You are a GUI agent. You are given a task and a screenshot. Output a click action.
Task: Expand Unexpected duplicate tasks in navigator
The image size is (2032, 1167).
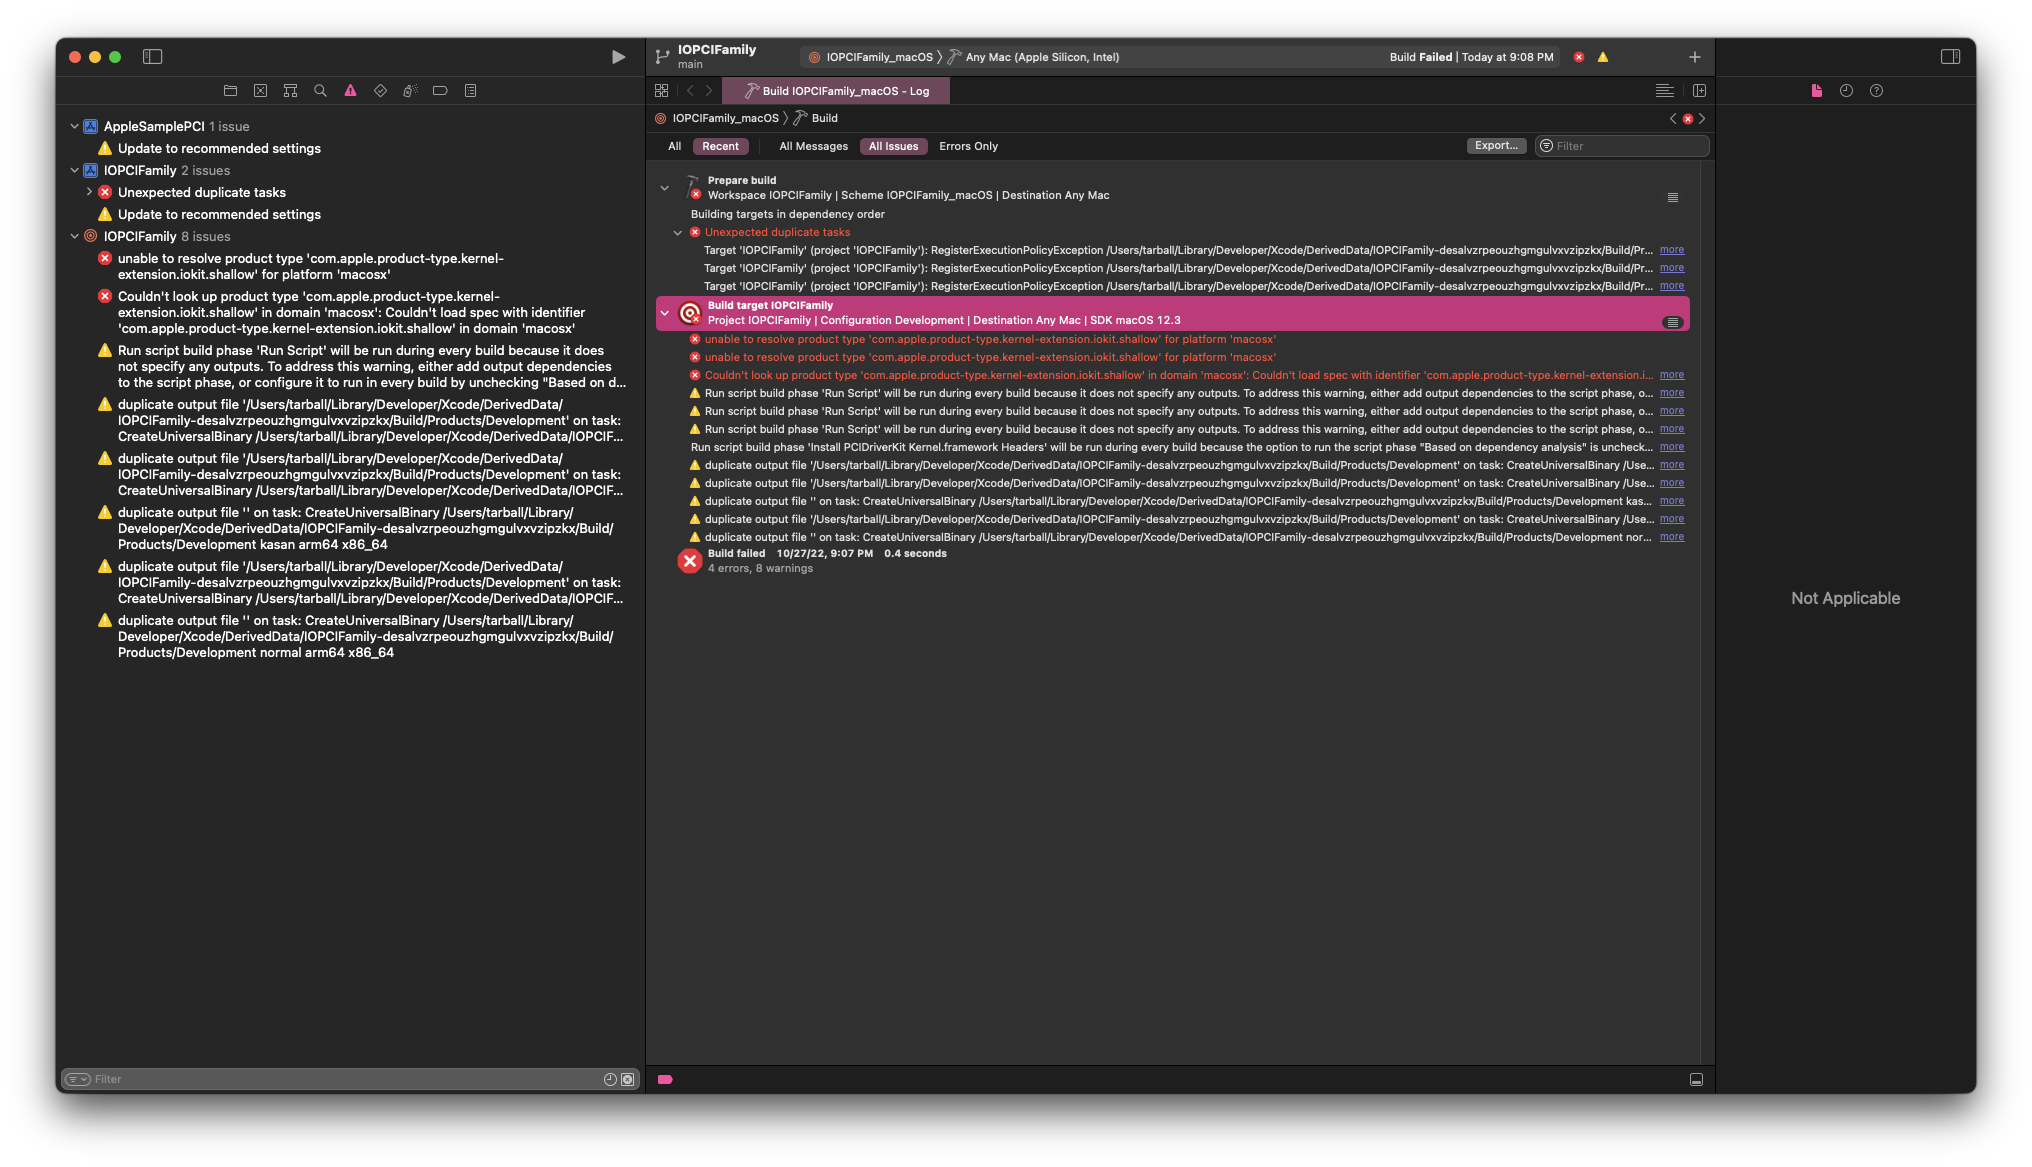click(89, 192)
